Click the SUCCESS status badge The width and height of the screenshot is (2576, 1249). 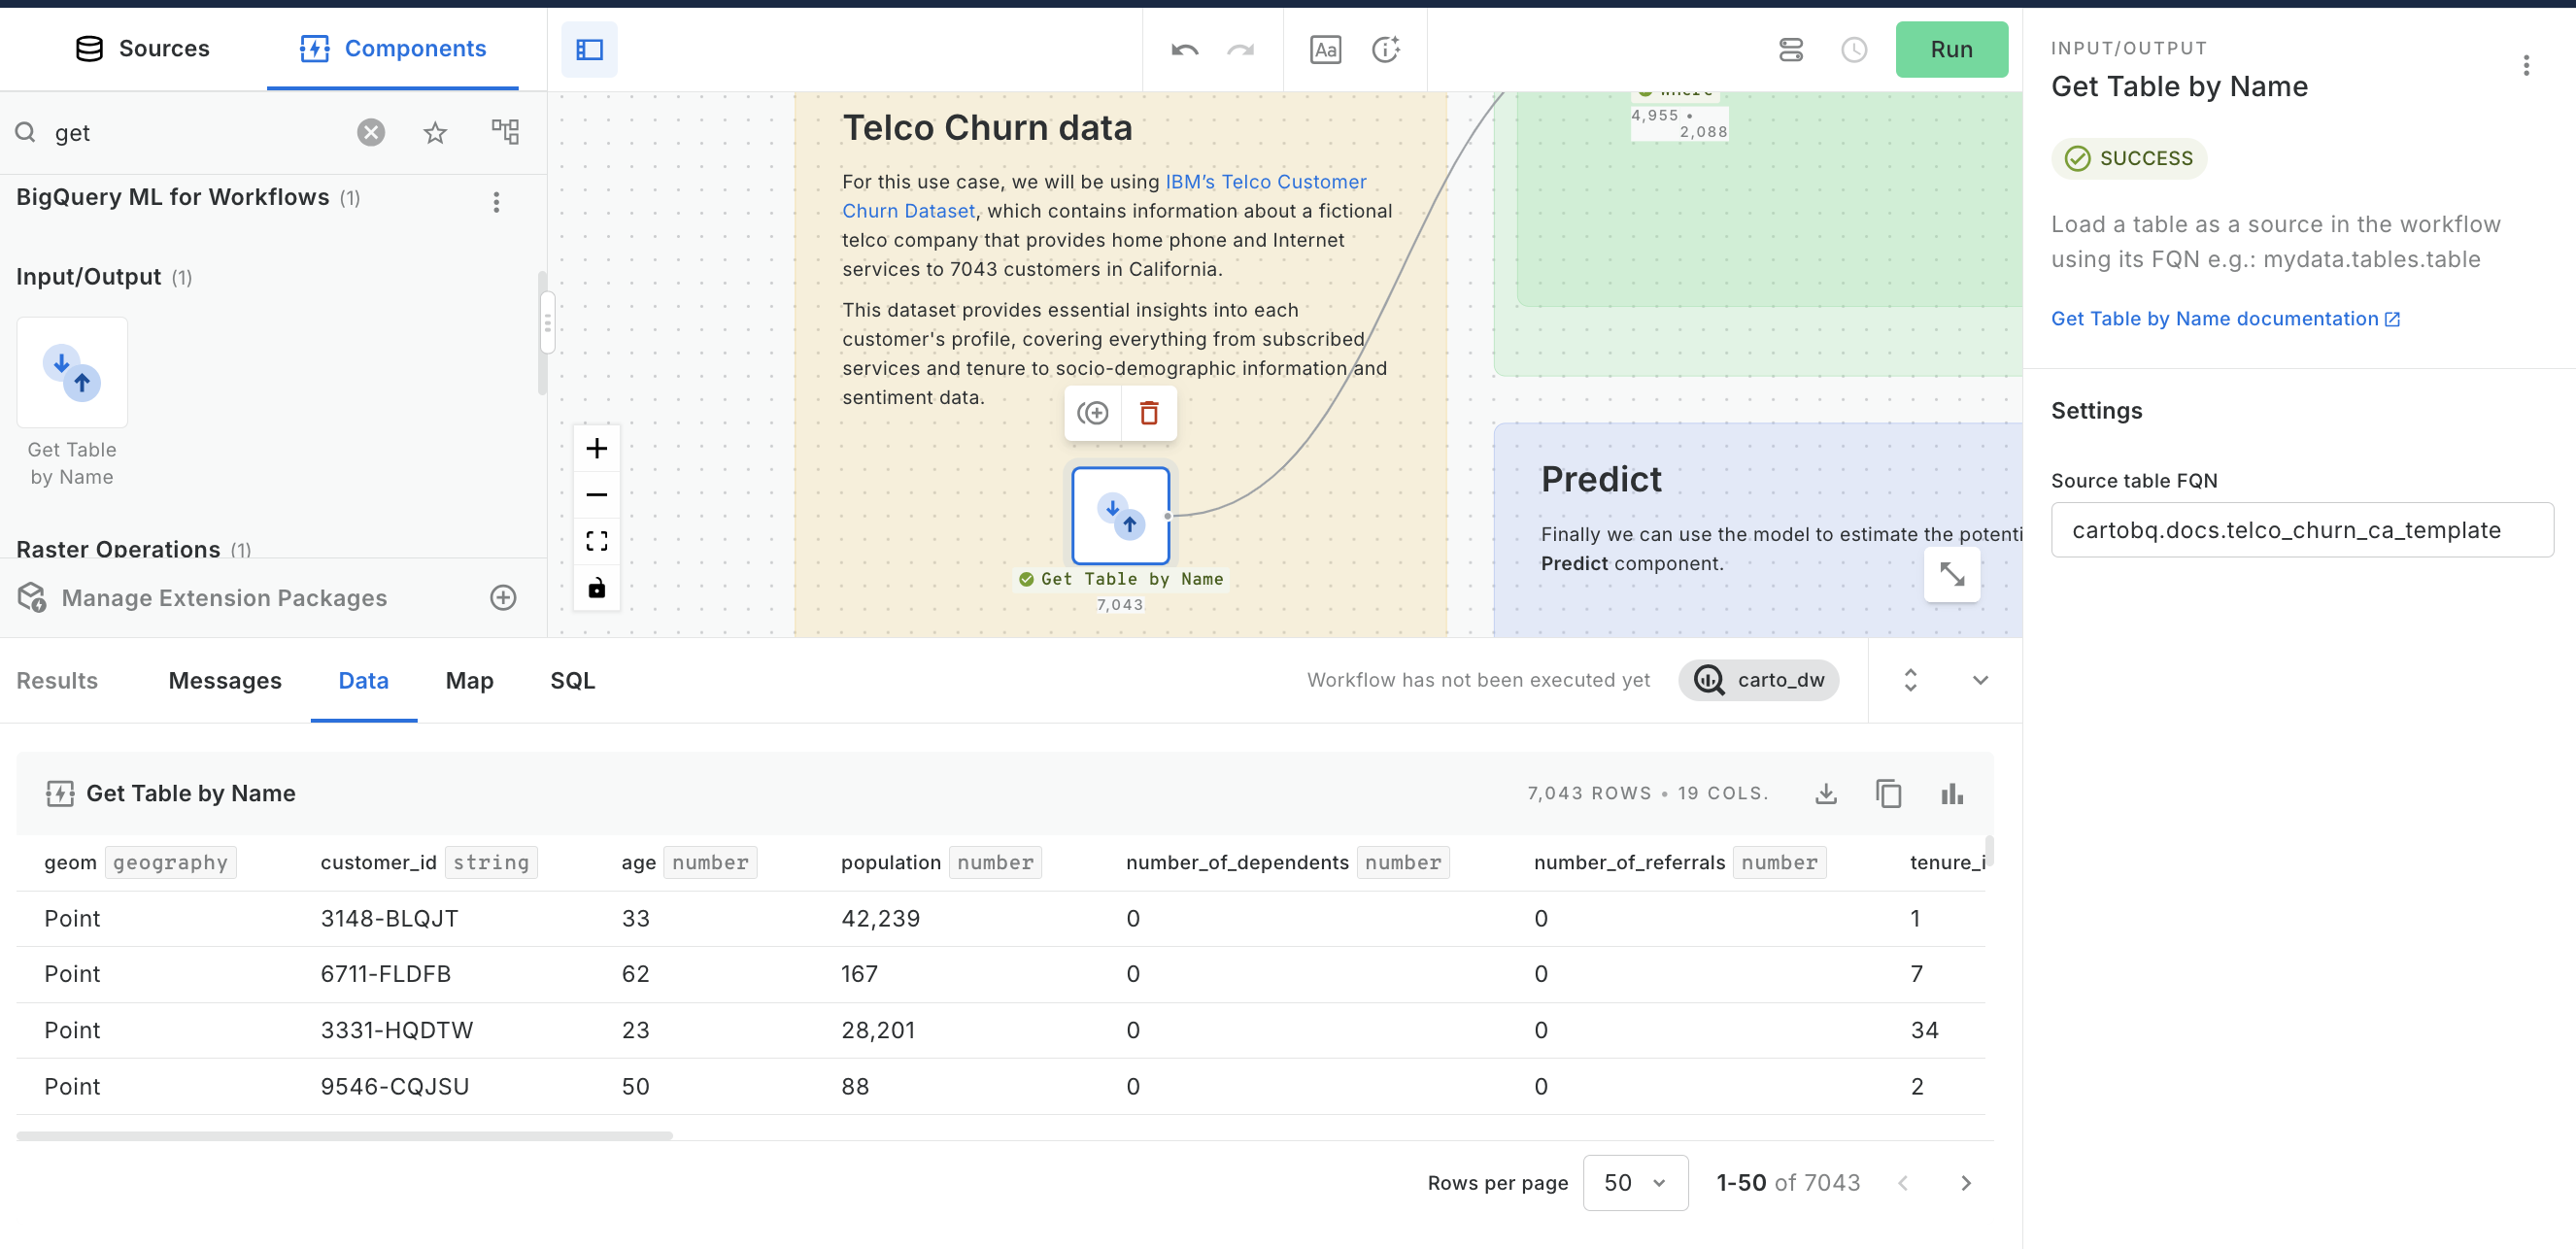2129,158
